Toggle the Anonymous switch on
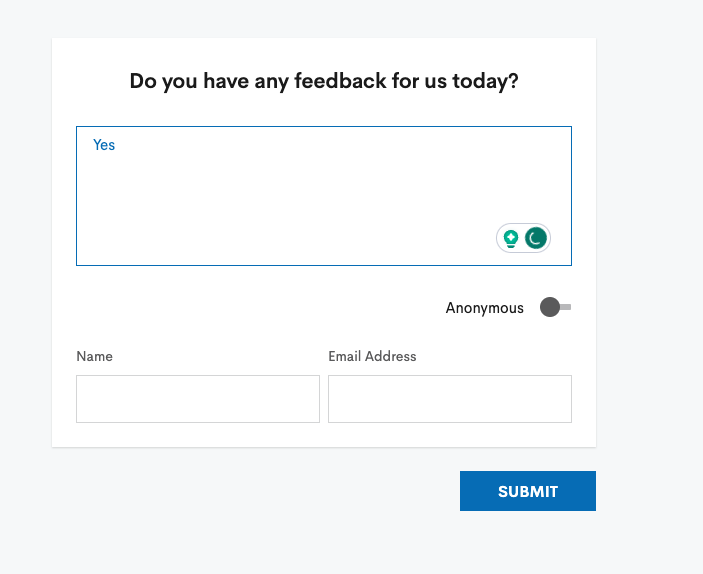Image resolution: width=703 pixels, height=574 pixels. tap(555, 307)
